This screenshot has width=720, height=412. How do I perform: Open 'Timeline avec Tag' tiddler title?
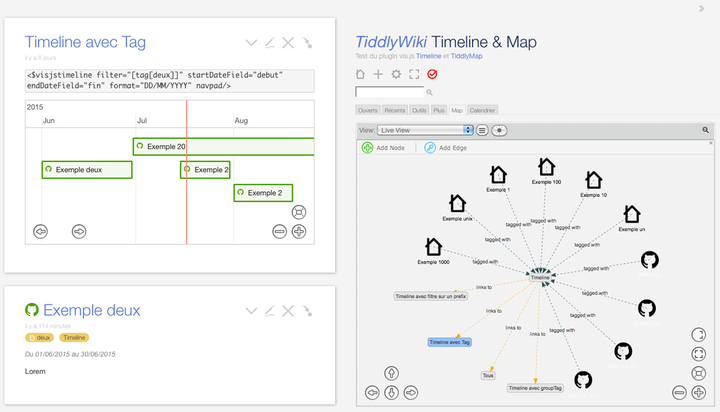tap(85, 42)
